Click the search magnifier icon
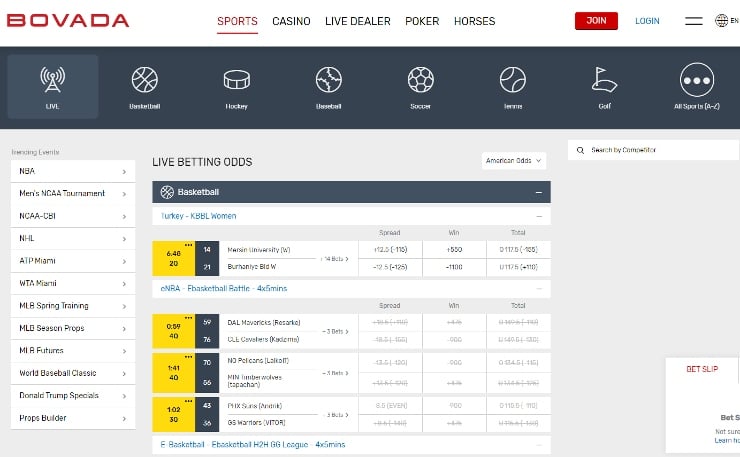The height and width of the screenshot is (457, 740). (580, 150)
